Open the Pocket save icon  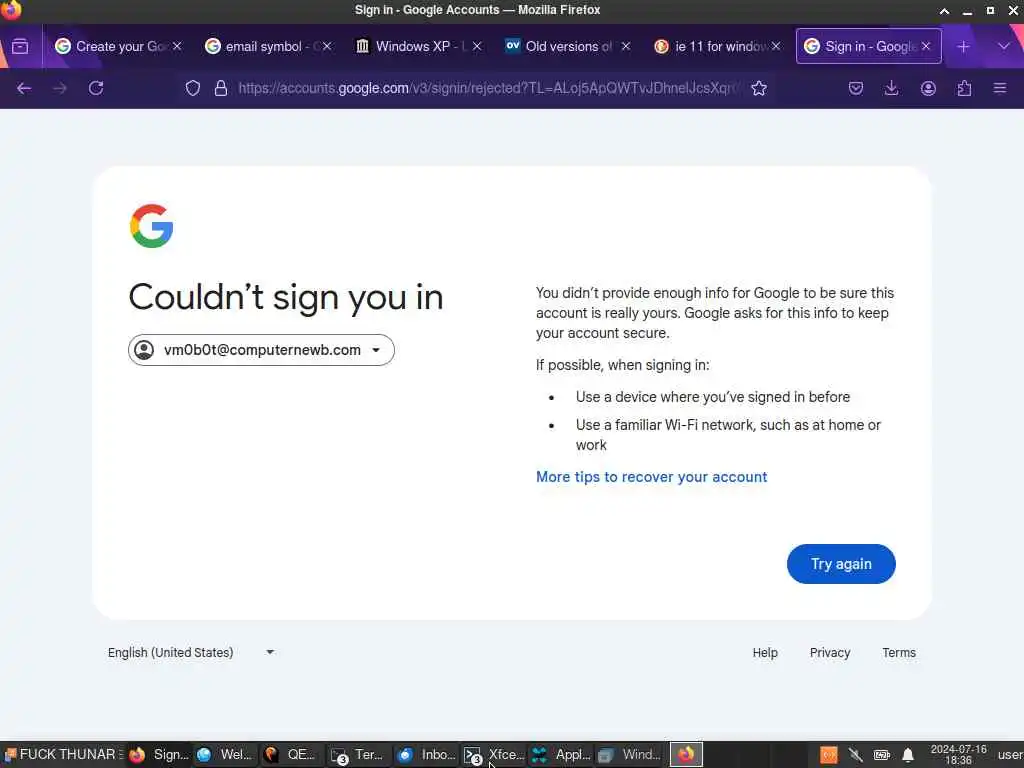(x=856, y=88)
